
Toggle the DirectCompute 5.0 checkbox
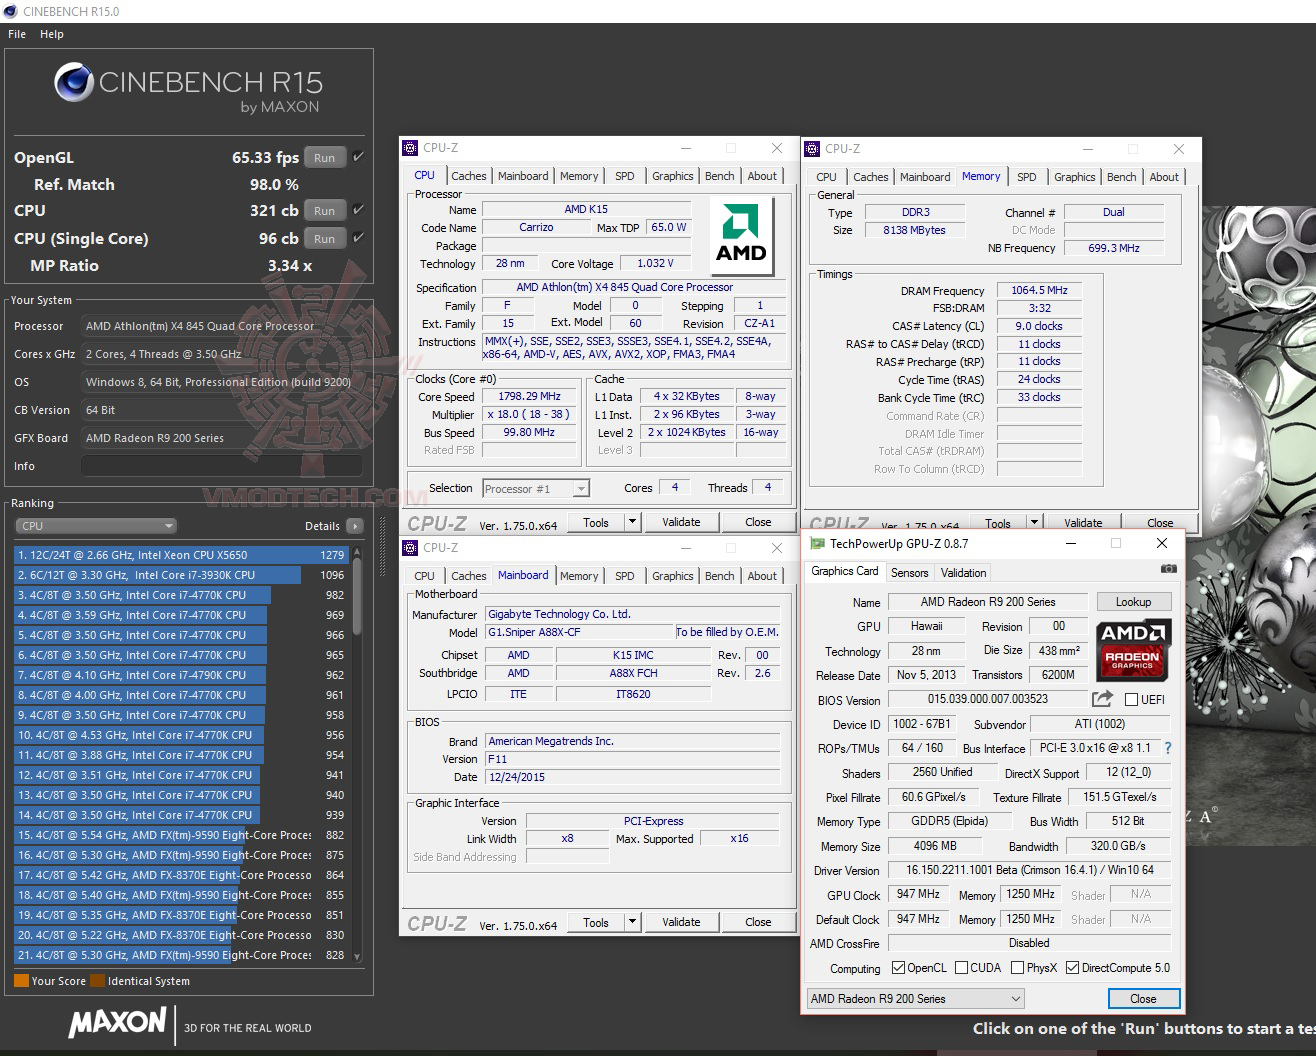(x=1072, y=968)
